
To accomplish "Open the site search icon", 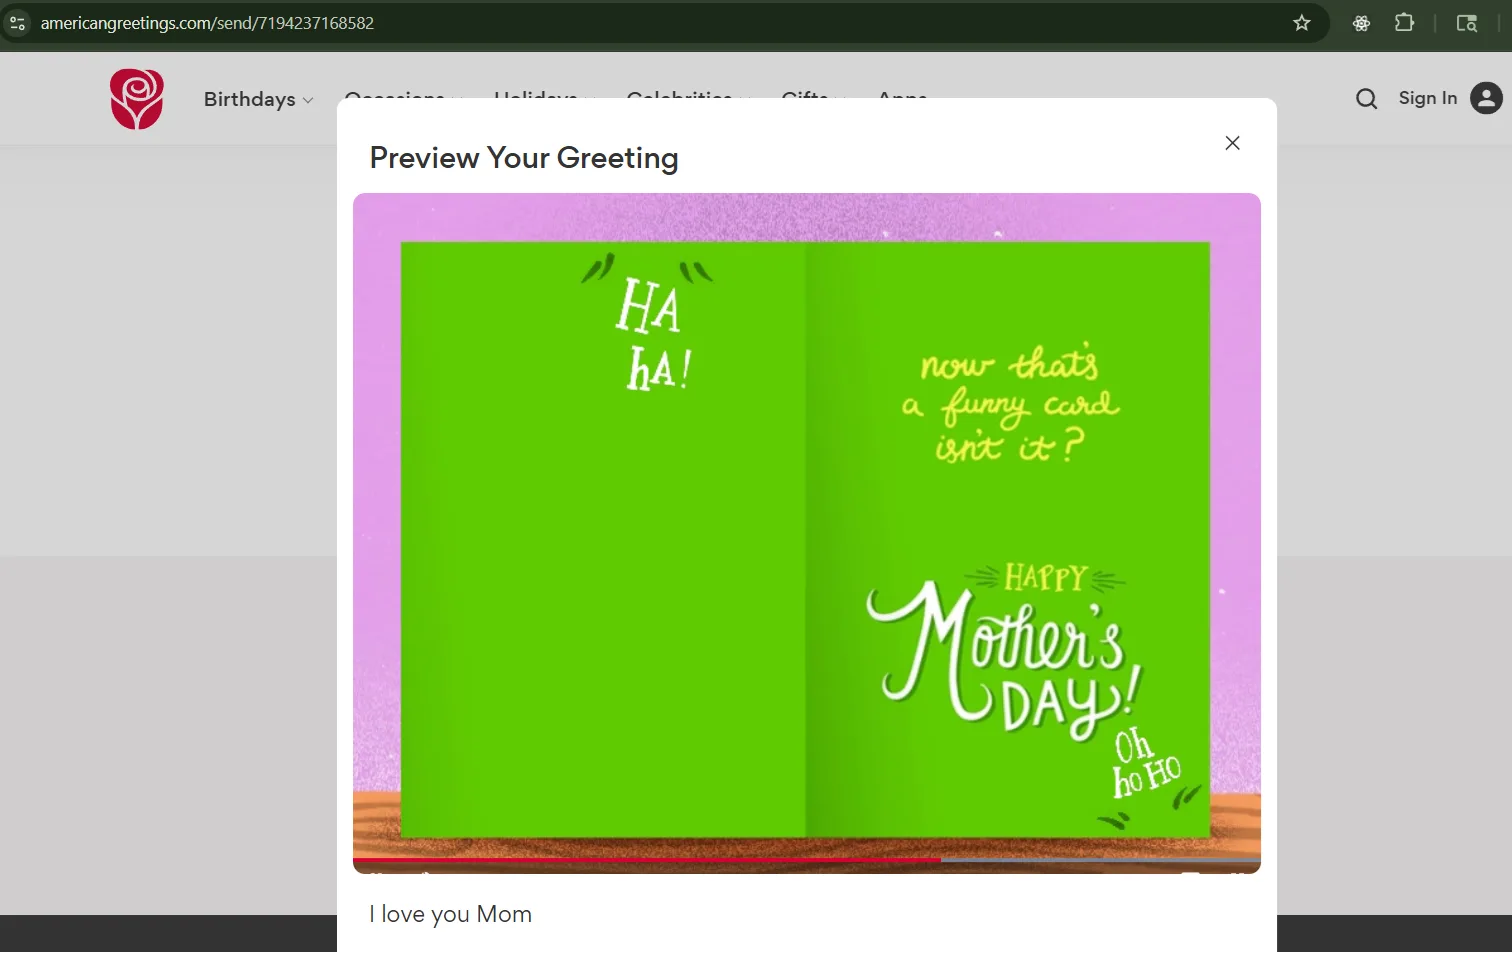I will coord(1366,98).
